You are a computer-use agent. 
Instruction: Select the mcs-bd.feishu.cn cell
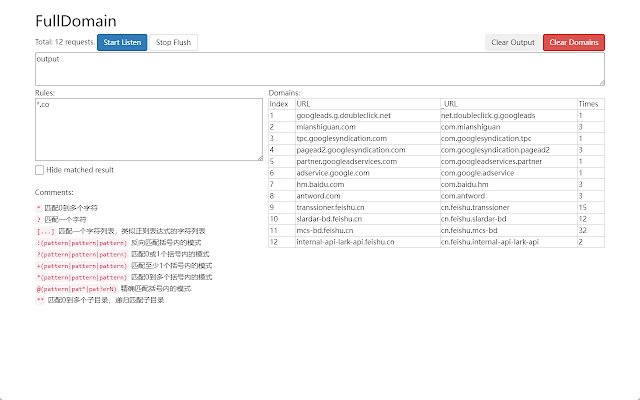(368, 230)
